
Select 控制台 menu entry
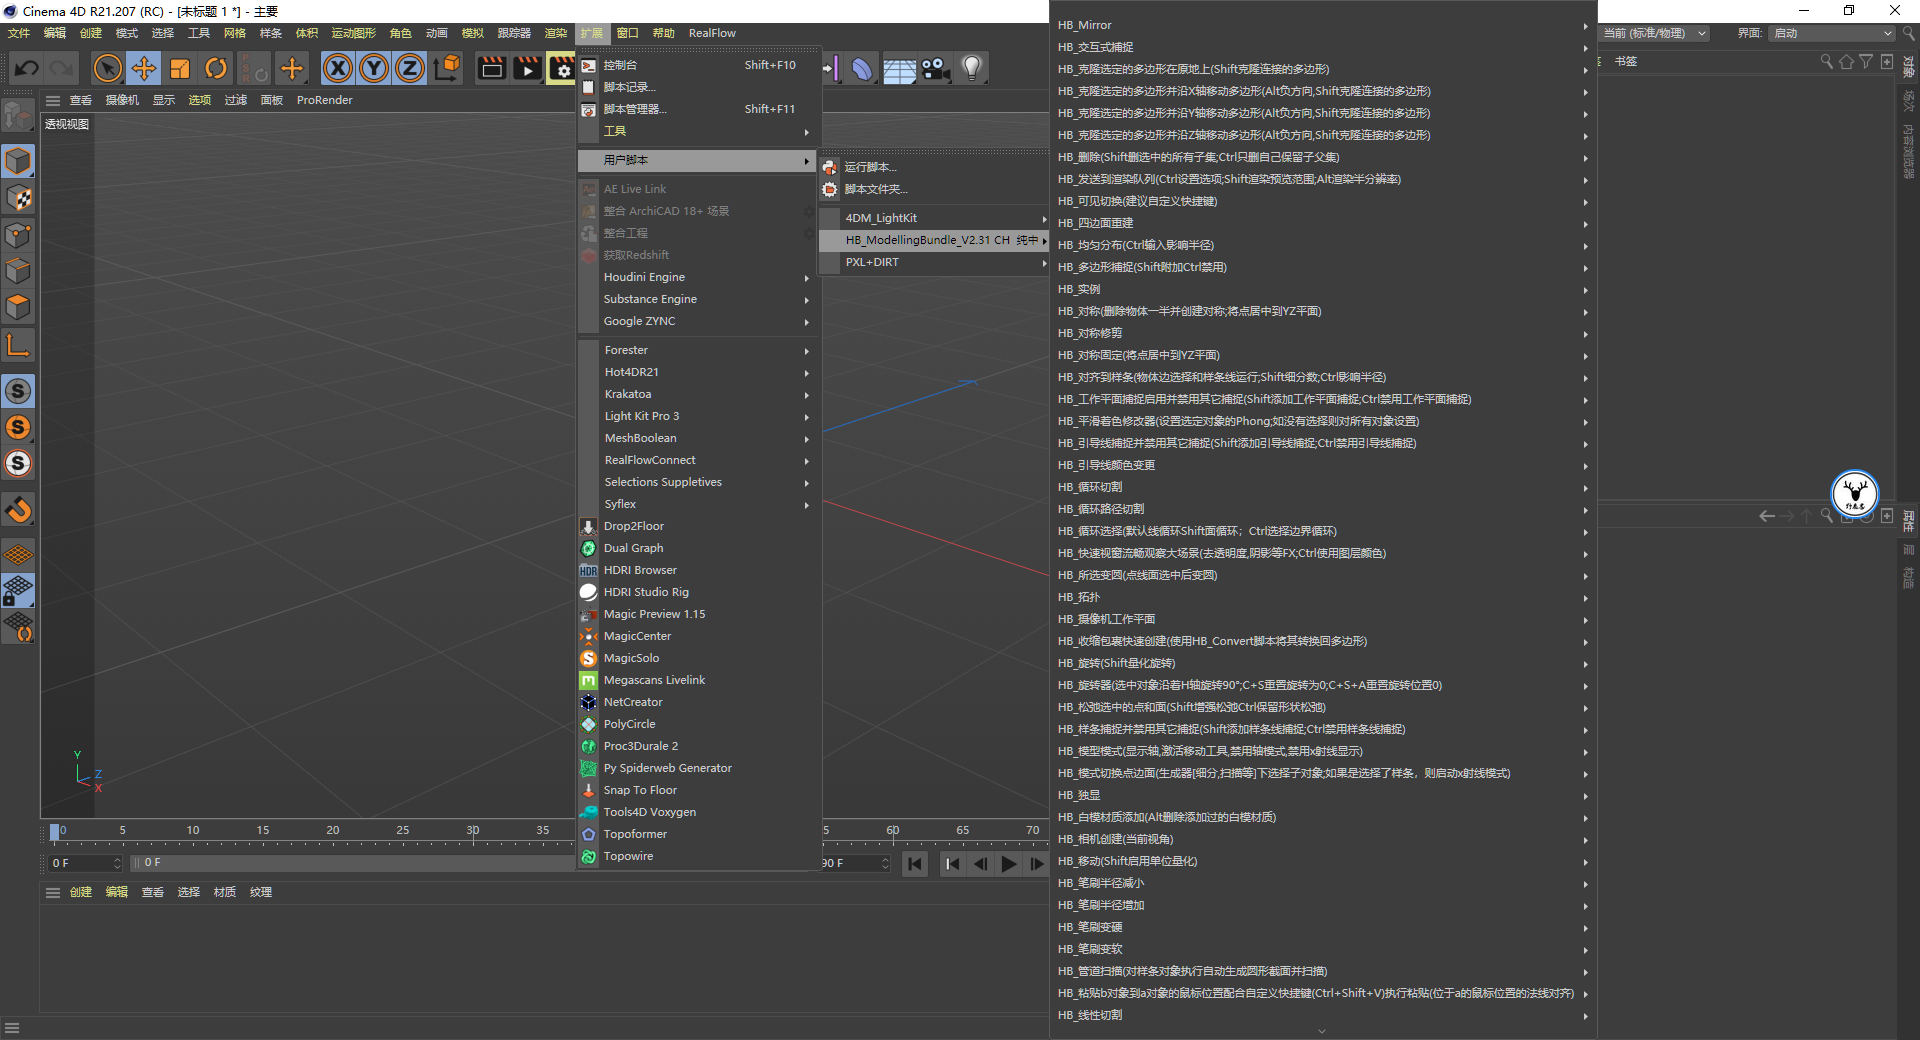(699, 65)
